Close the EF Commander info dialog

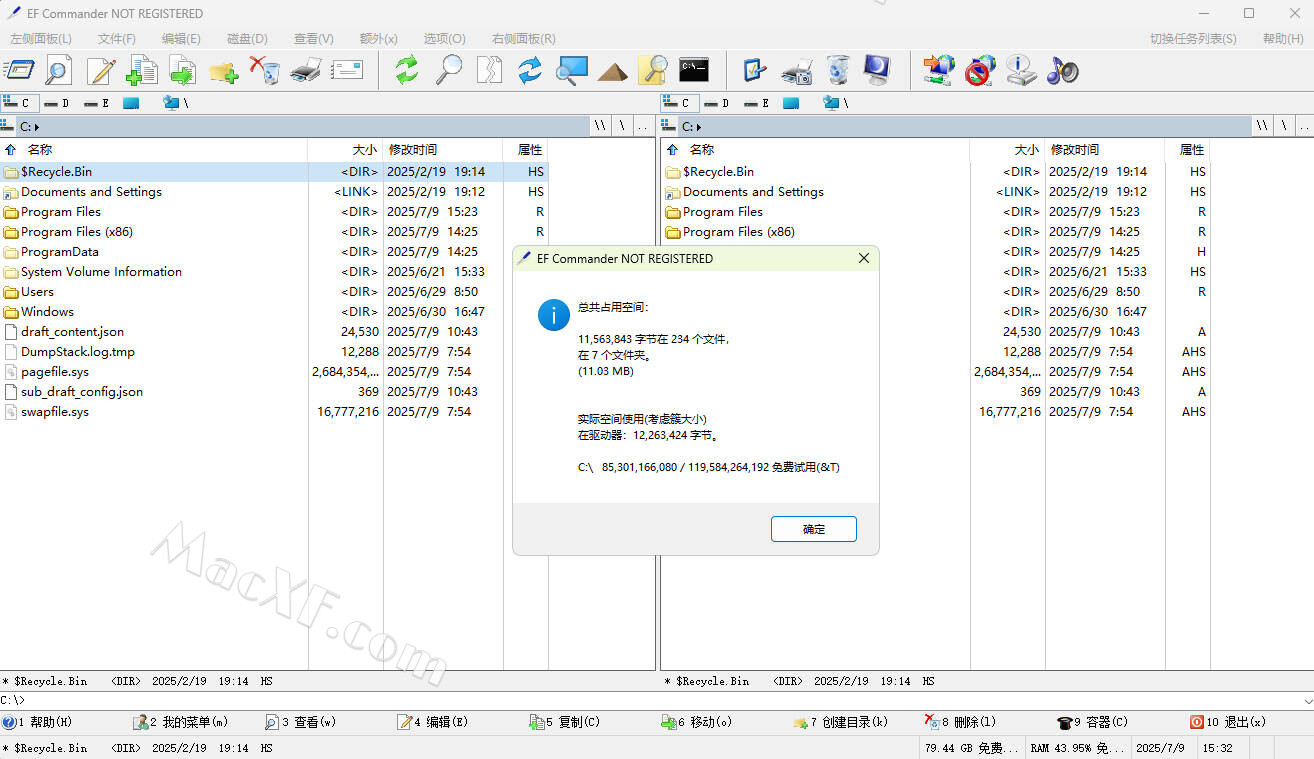864,258
